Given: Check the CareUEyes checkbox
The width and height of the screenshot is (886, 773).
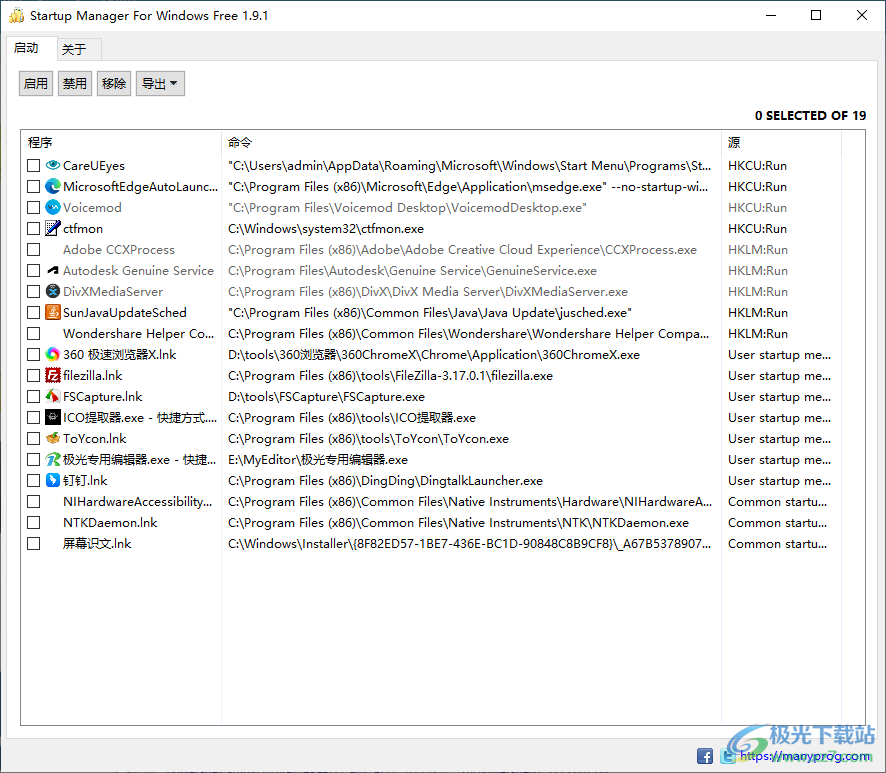Looking at the screenshot, I should [x=34, y=166].
